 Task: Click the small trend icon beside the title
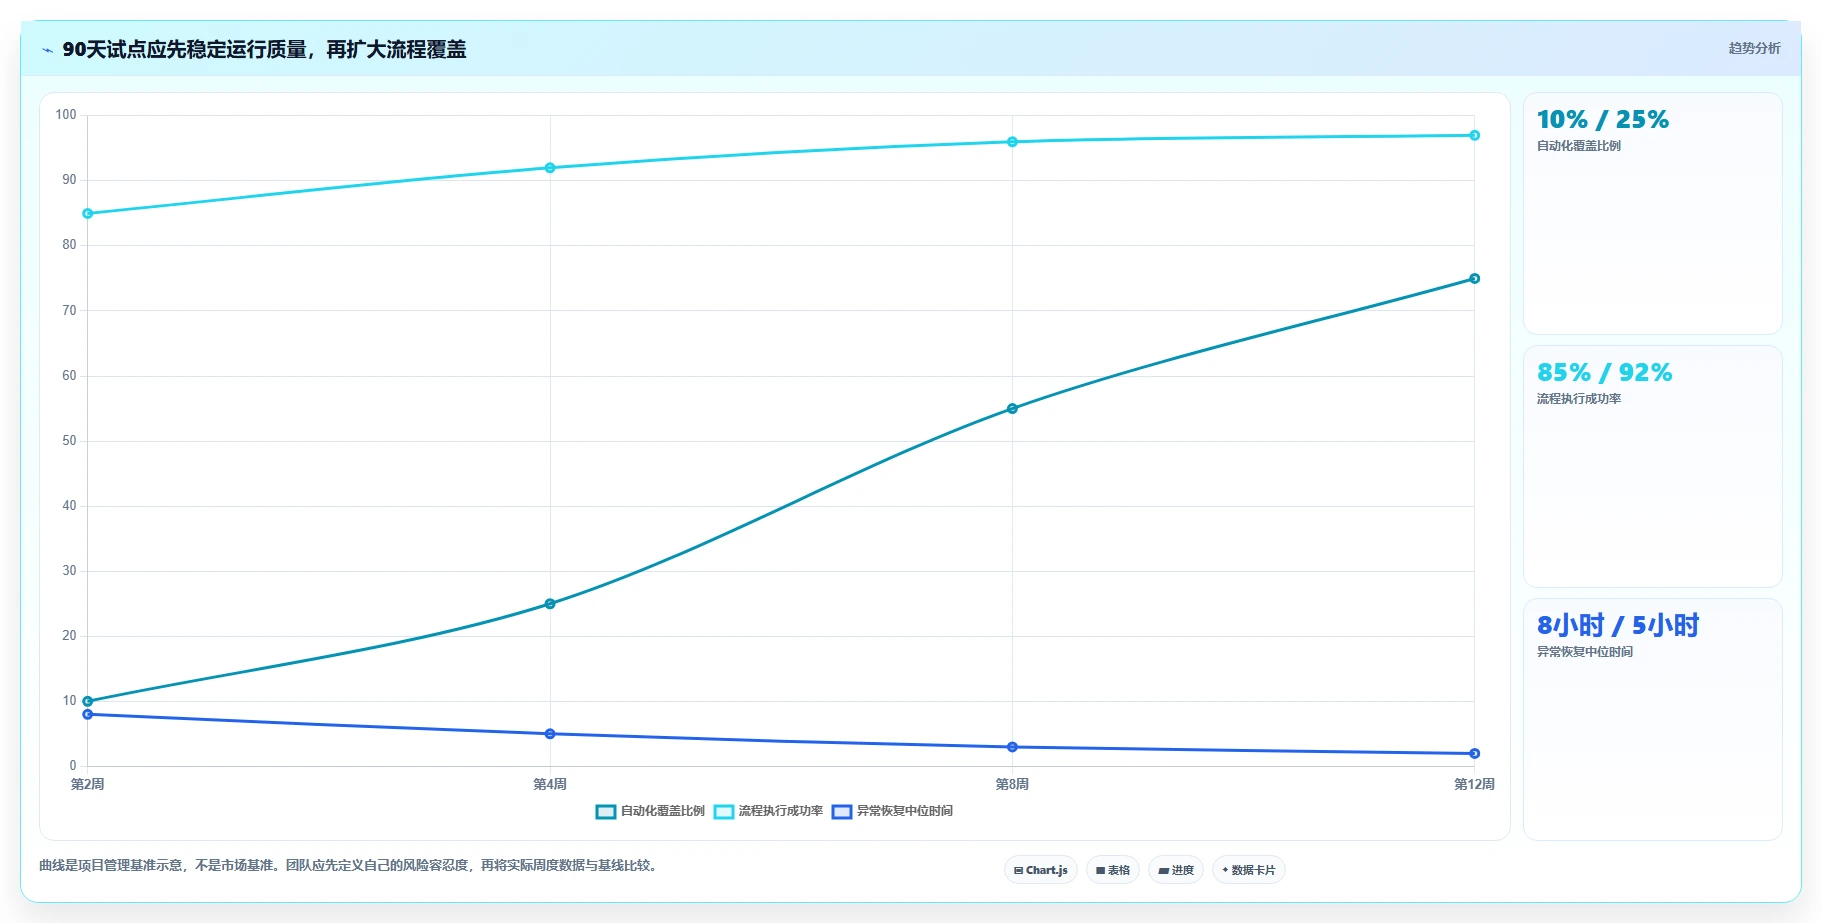pyautogui.click(x=47, y=50)
